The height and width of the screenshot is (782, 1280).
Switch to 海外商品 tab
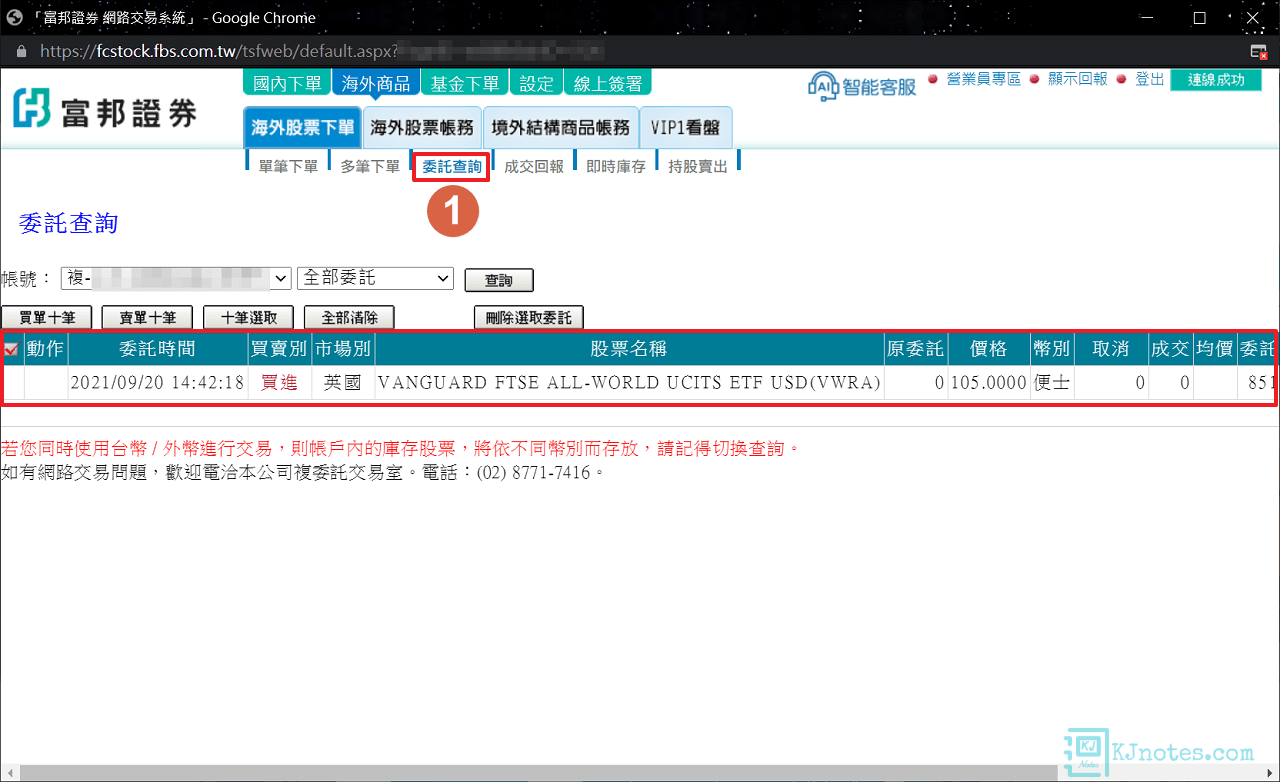coord(376,83)
